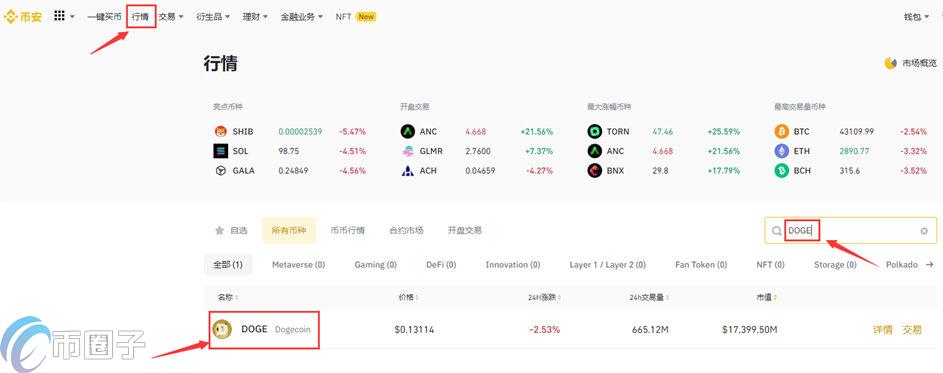Sort the table by 24H涨跌 column
The height and width of the screenshot is (373, 943).
[544, 297]
